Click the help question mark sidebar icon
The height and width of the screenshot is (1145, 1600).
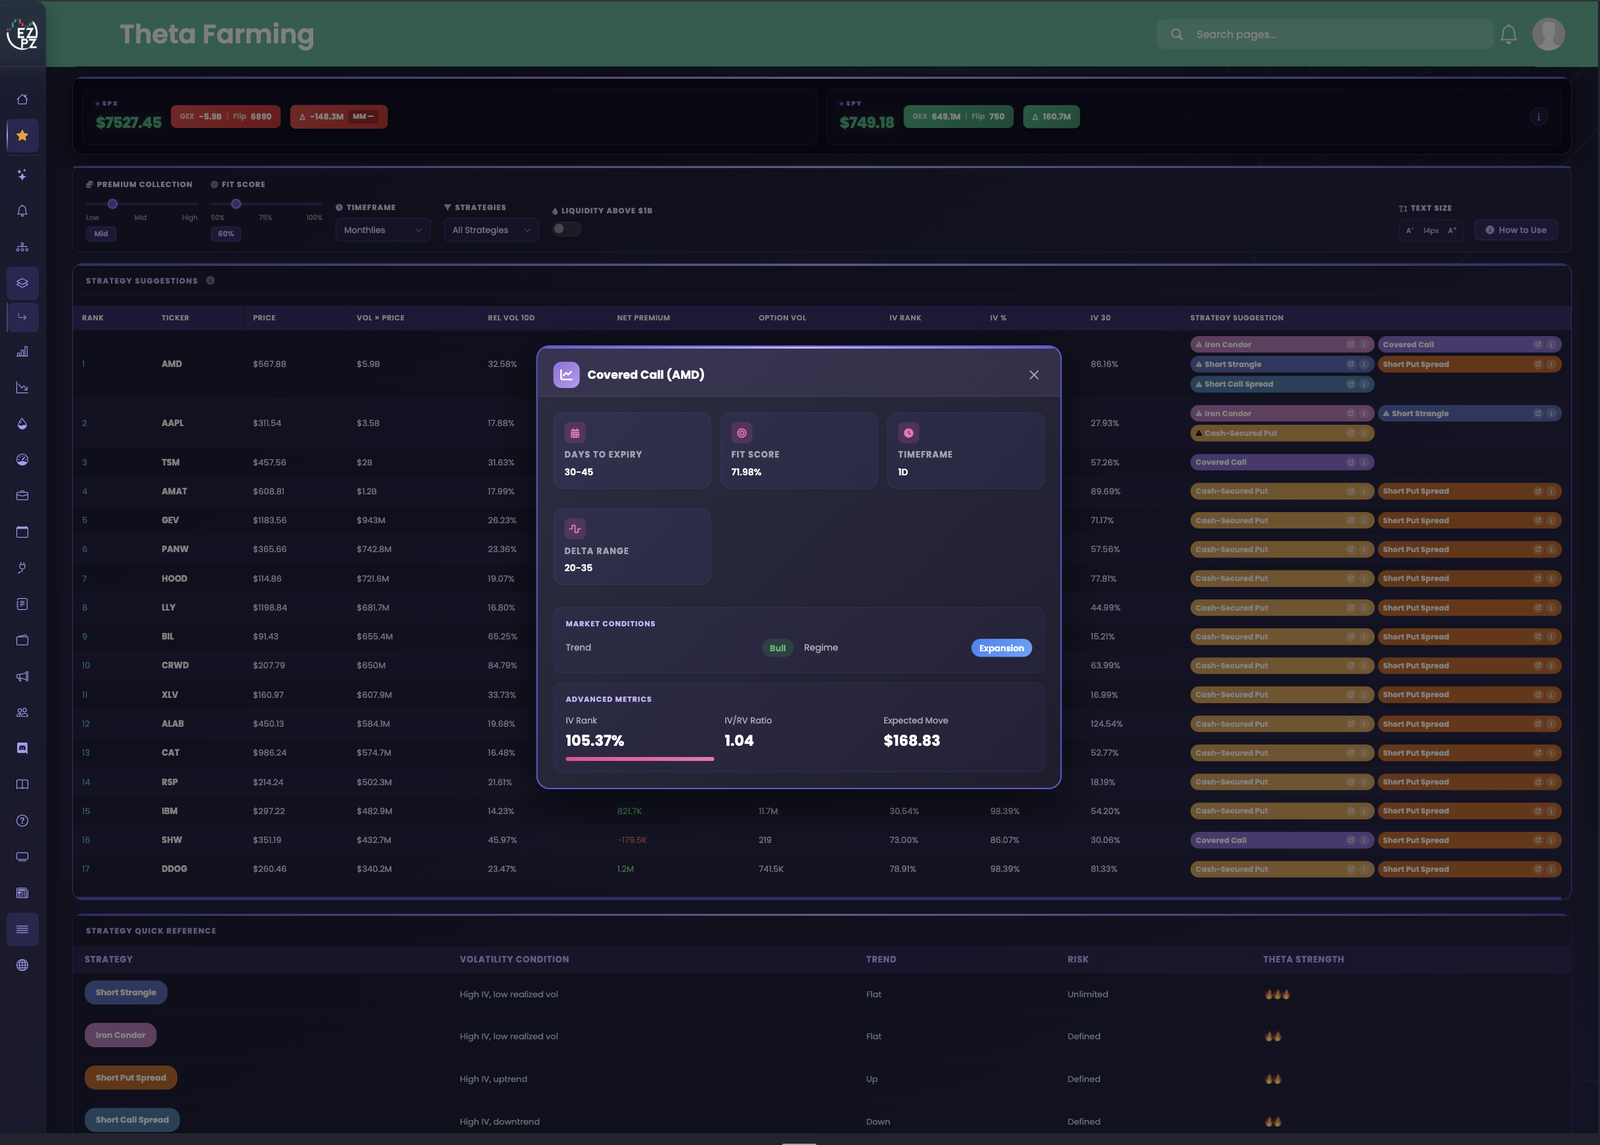pyautogui.click(x=22, y=821)
